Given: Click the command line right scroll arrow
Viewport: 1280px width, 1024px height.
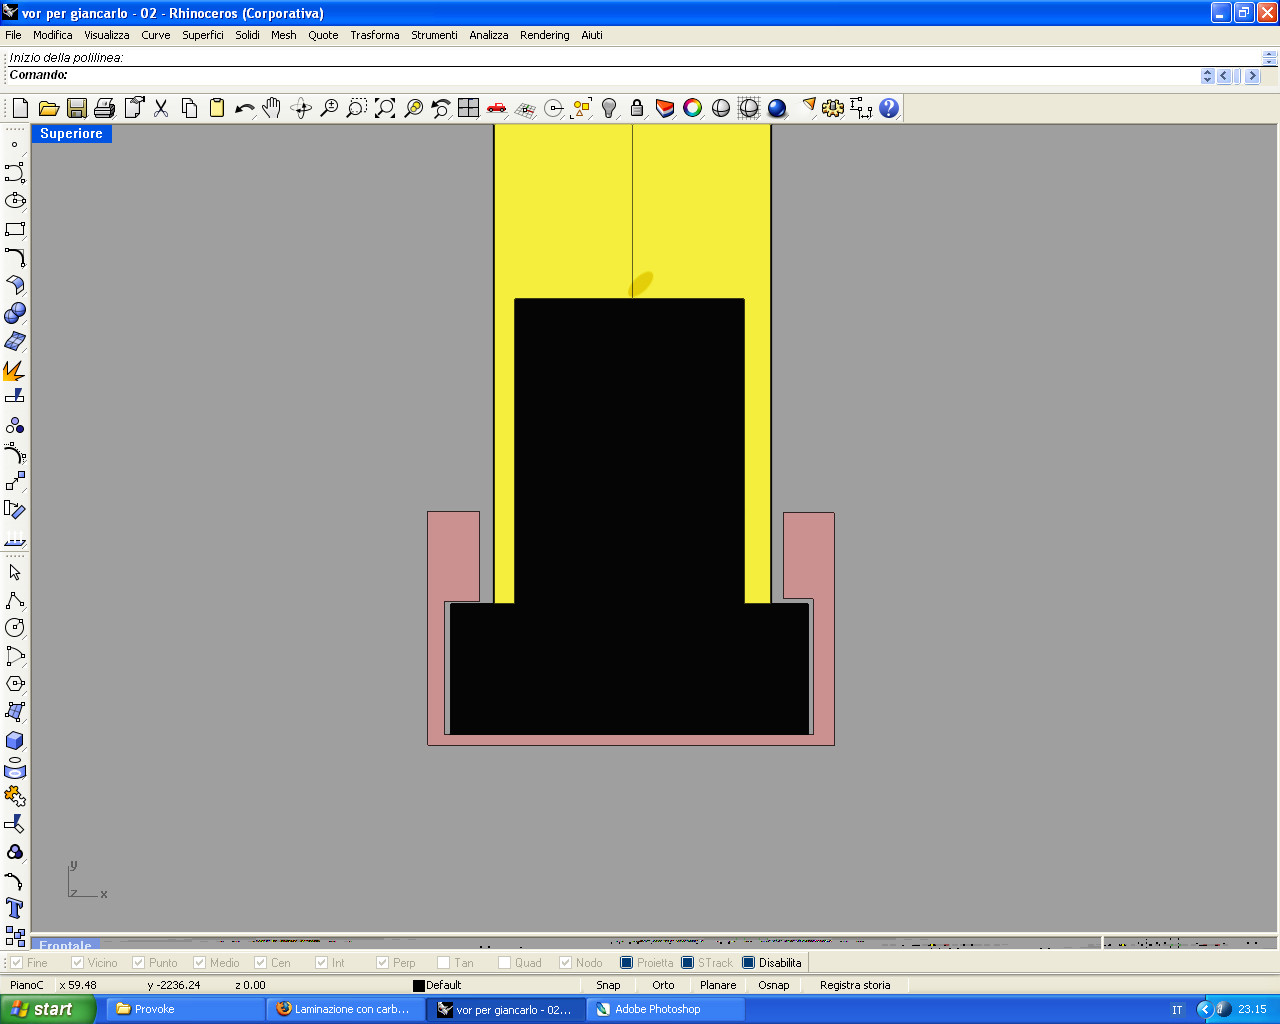Looking at the screenshot, I should click(x=1253, y=76).
